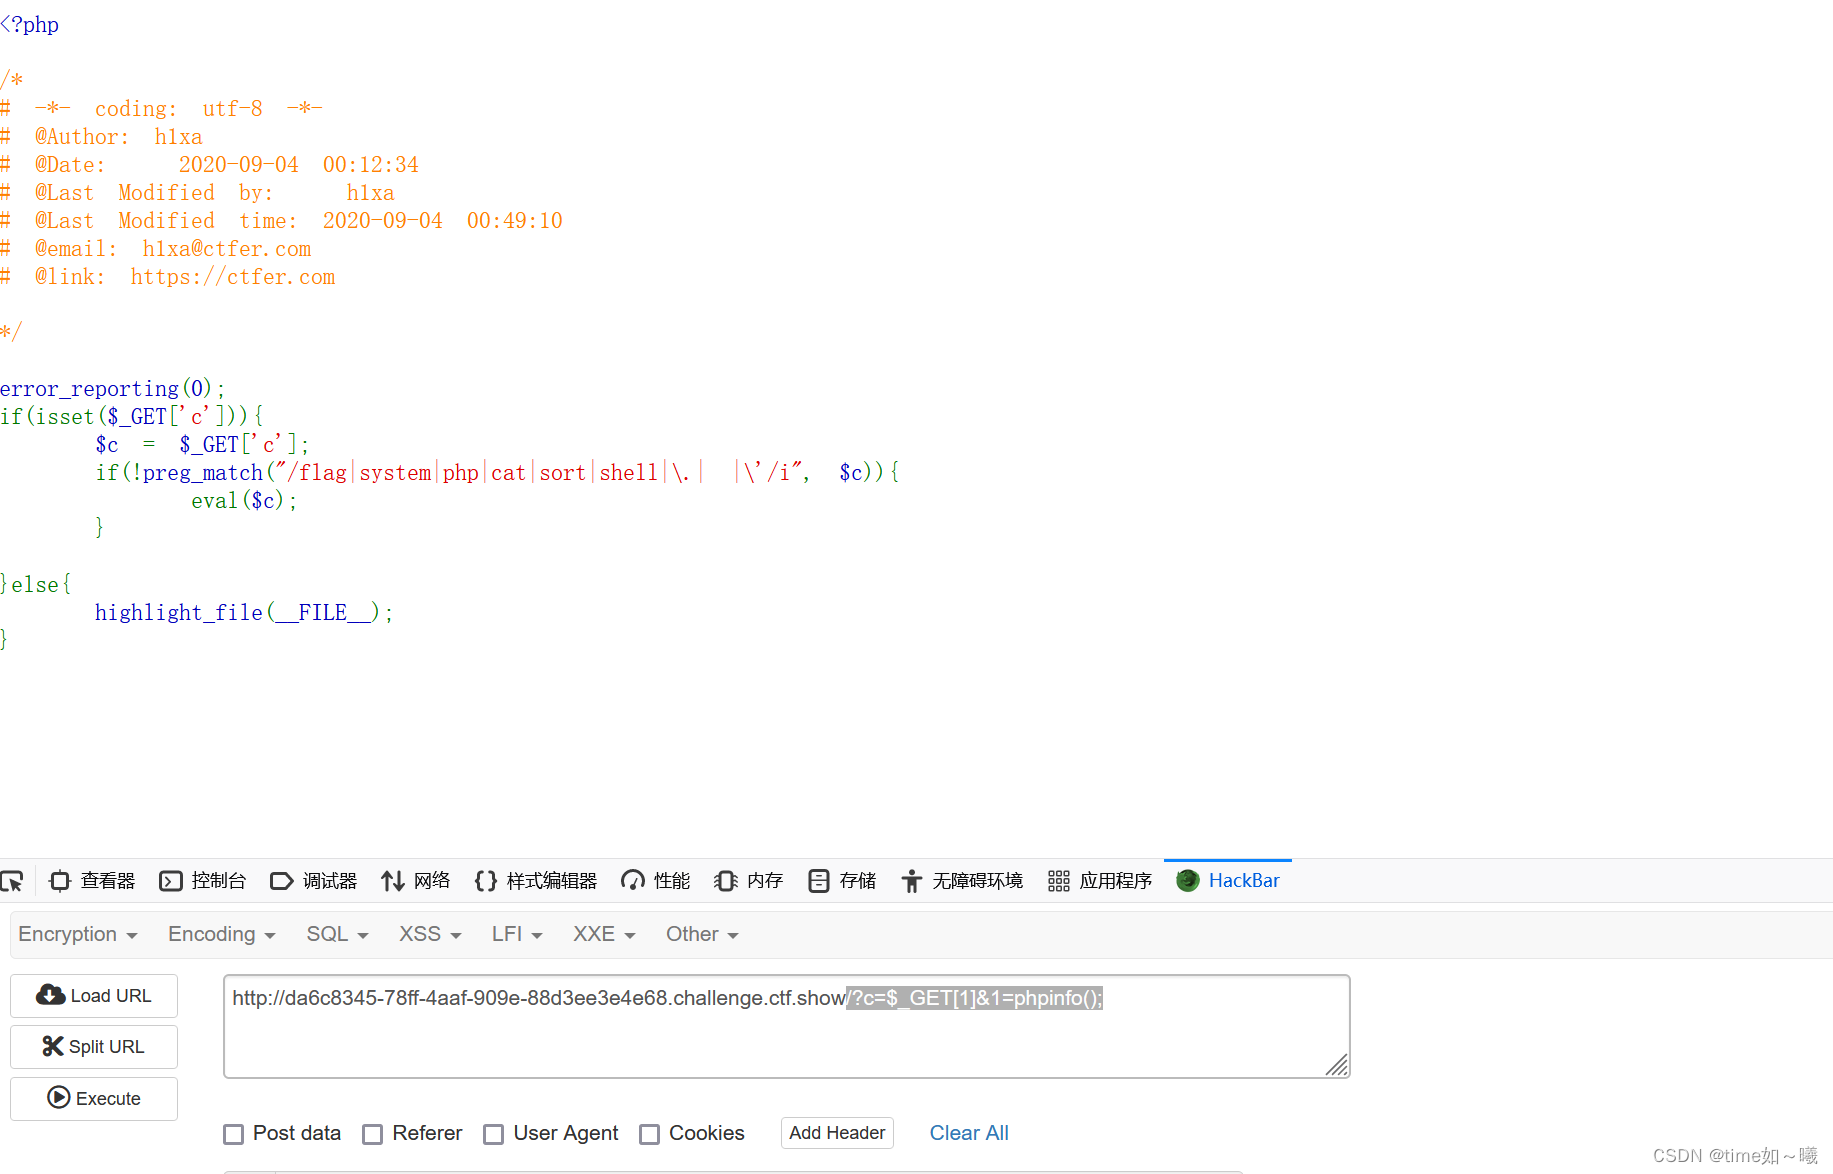Enable the Cookies checkbox
The width and height of the screenshot is (1833, 1174).
650,1134
